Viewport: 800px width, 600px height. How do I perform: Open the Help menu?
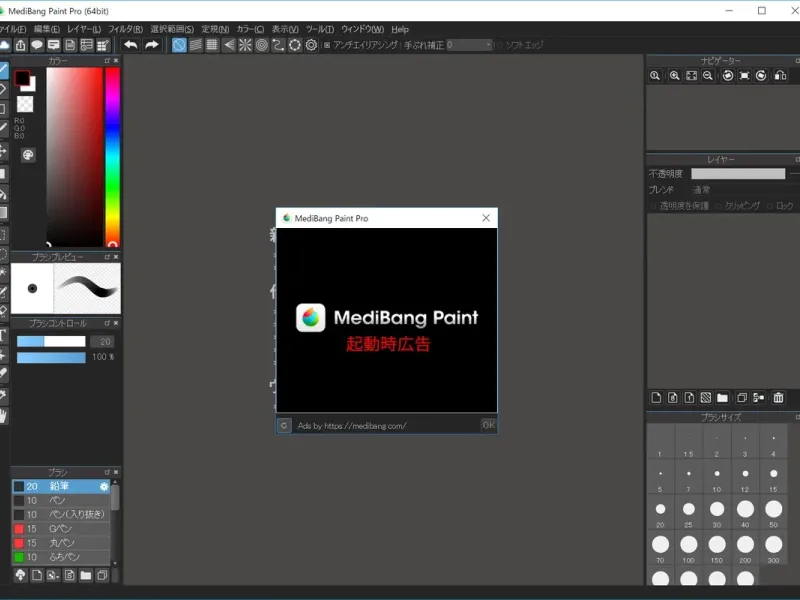[x=400, y=29]
